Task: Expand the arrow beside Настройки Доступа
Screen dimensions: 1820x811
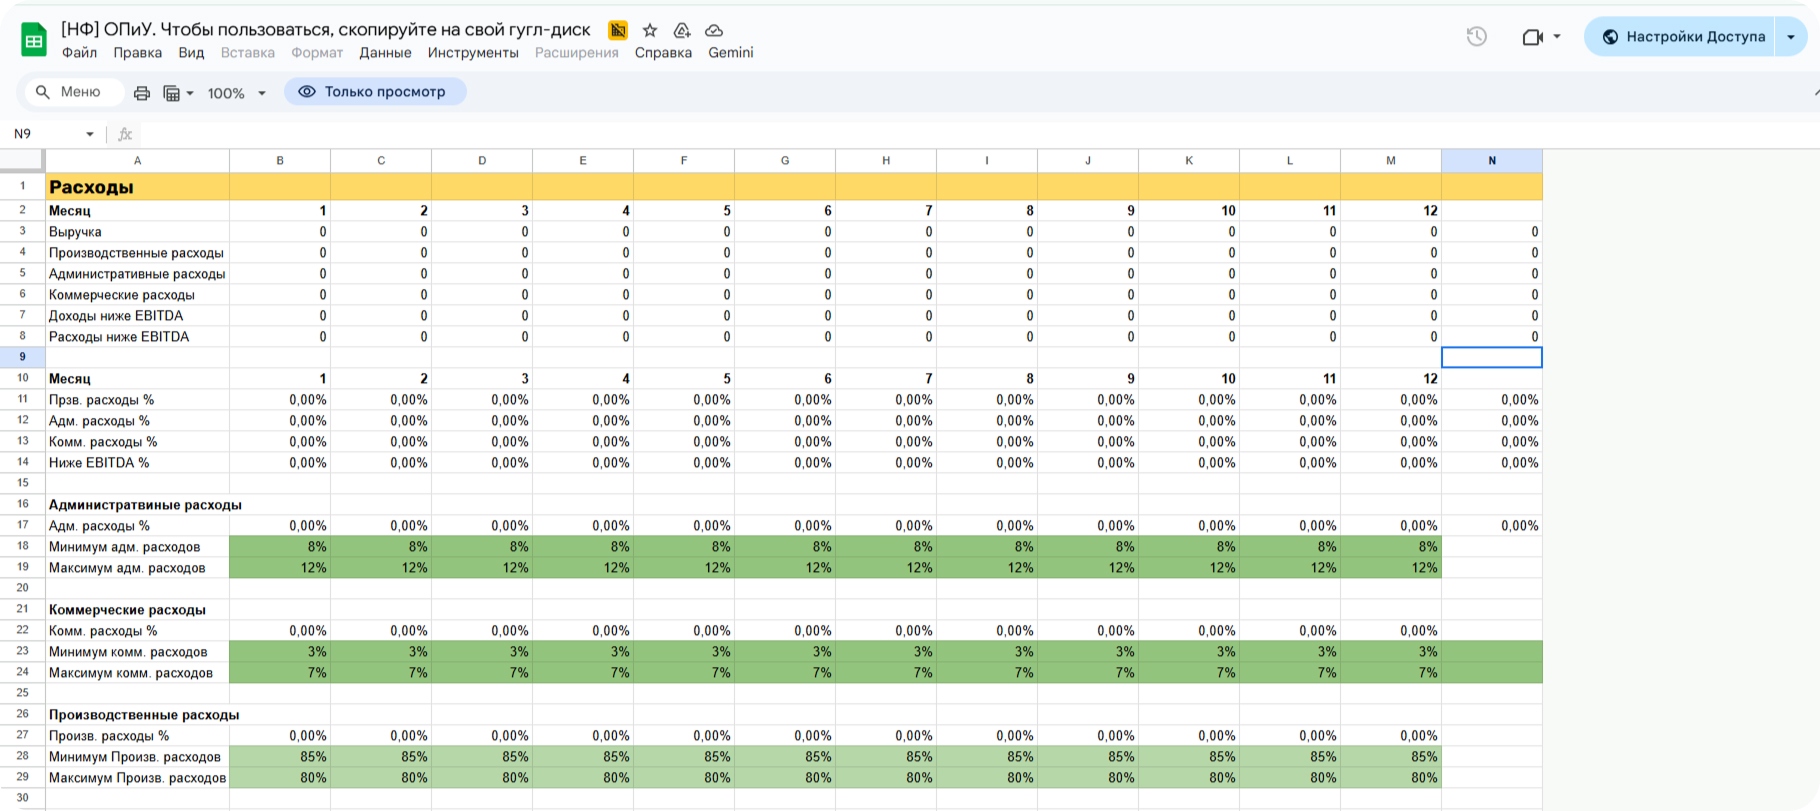Action: click(1791, 37)
